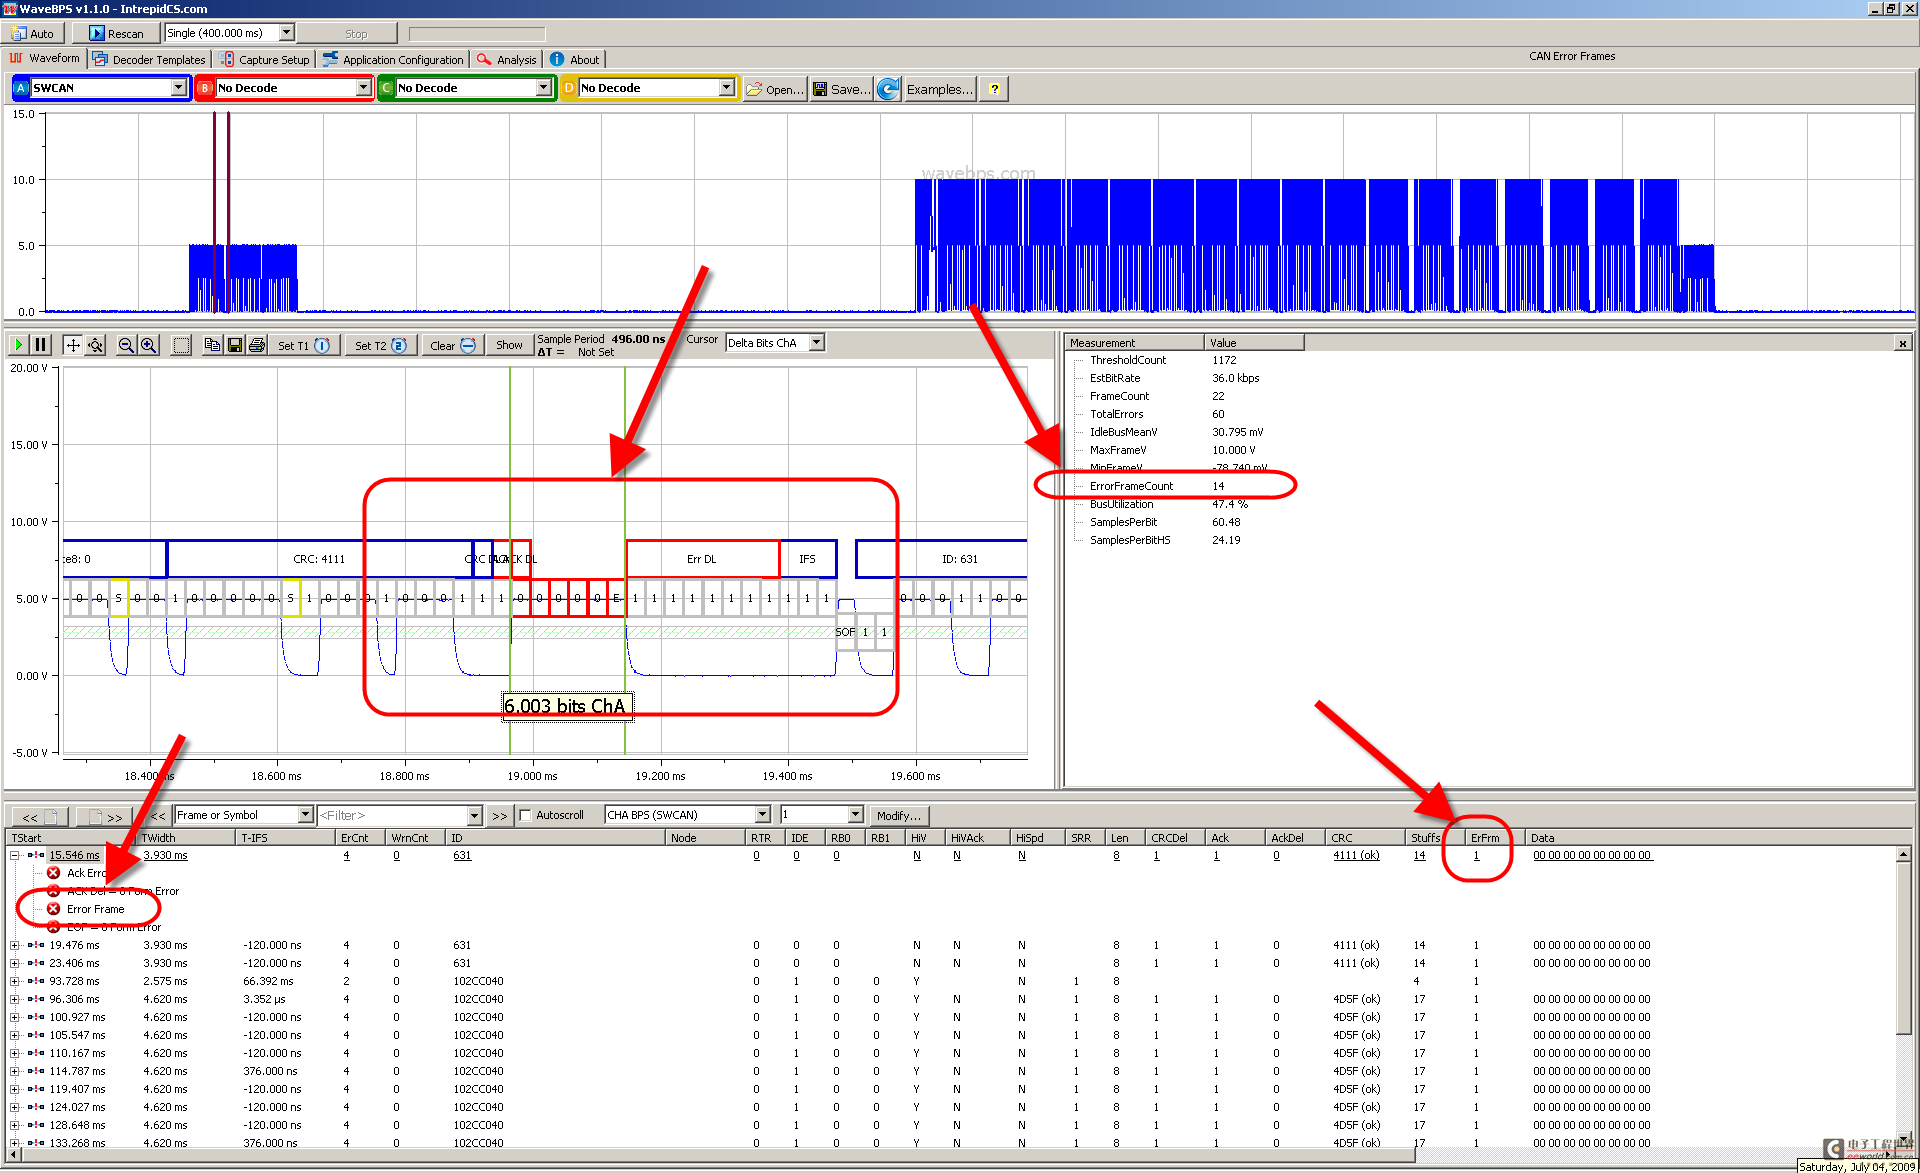Open channel D No Decode dropdown
The image size is (1920, 1173).
pyautogui.click(x=726, y=88)
